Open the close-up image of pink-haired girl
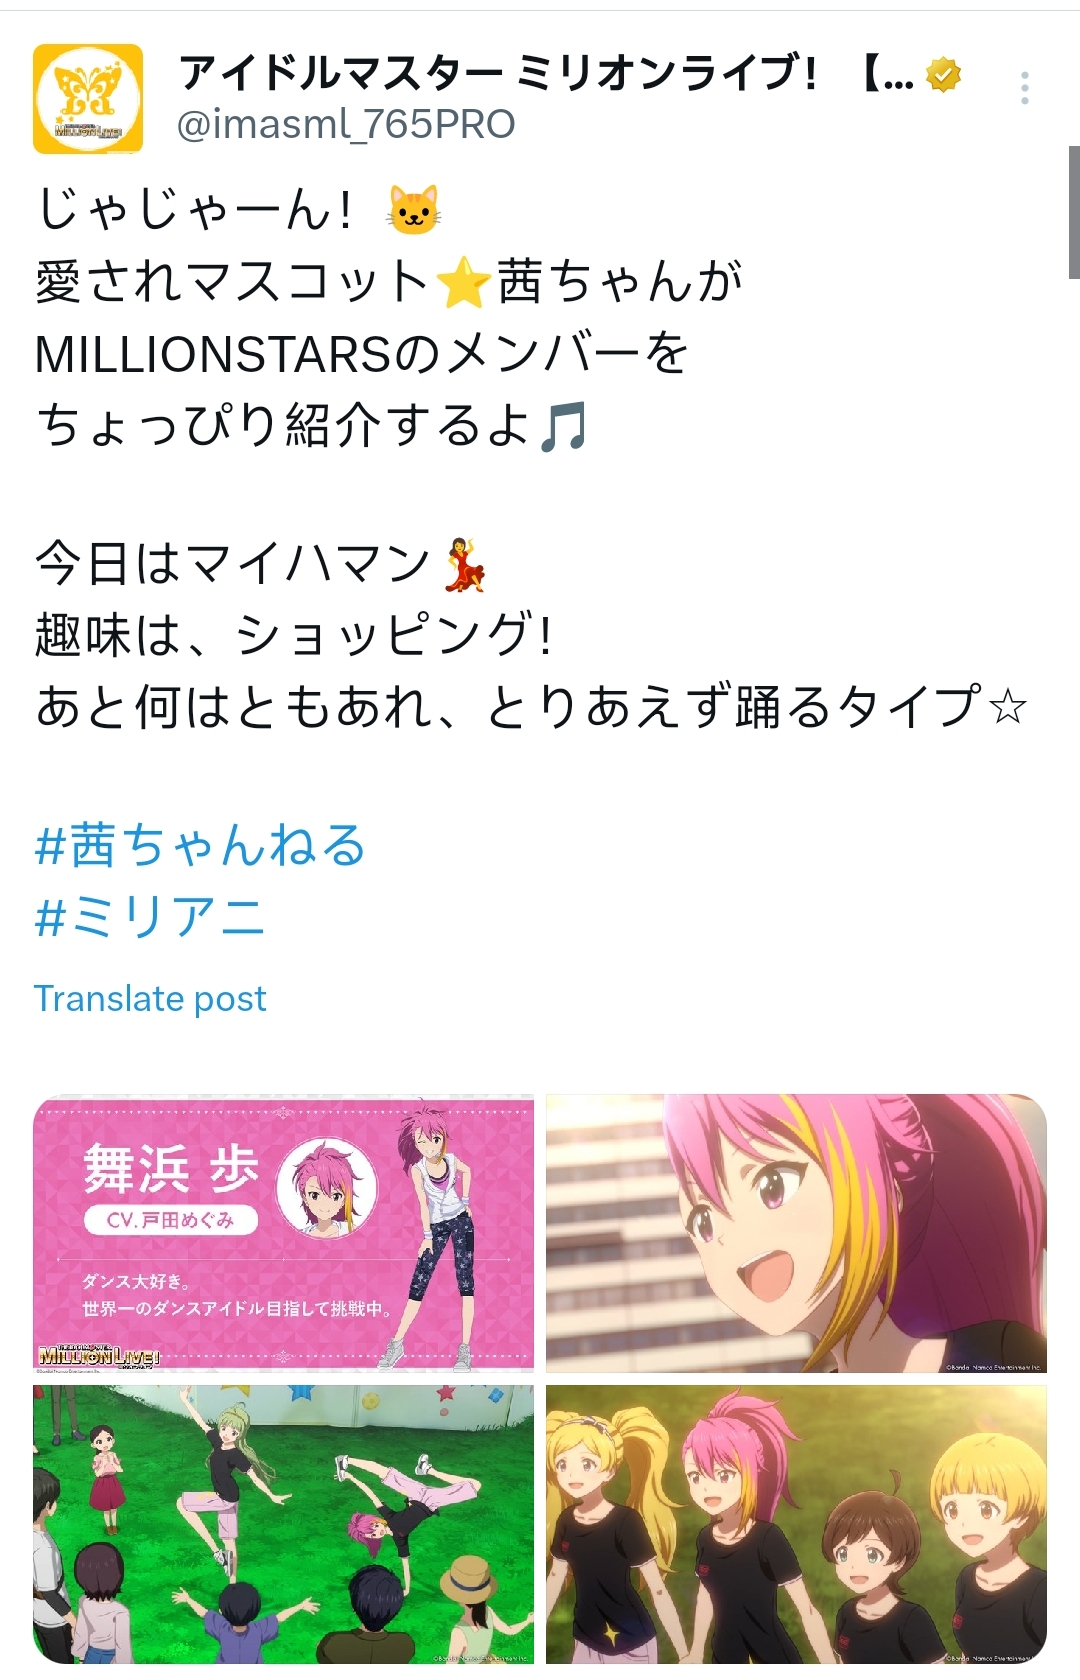Screen dimensions: 1080x1680 (796, 1233)
